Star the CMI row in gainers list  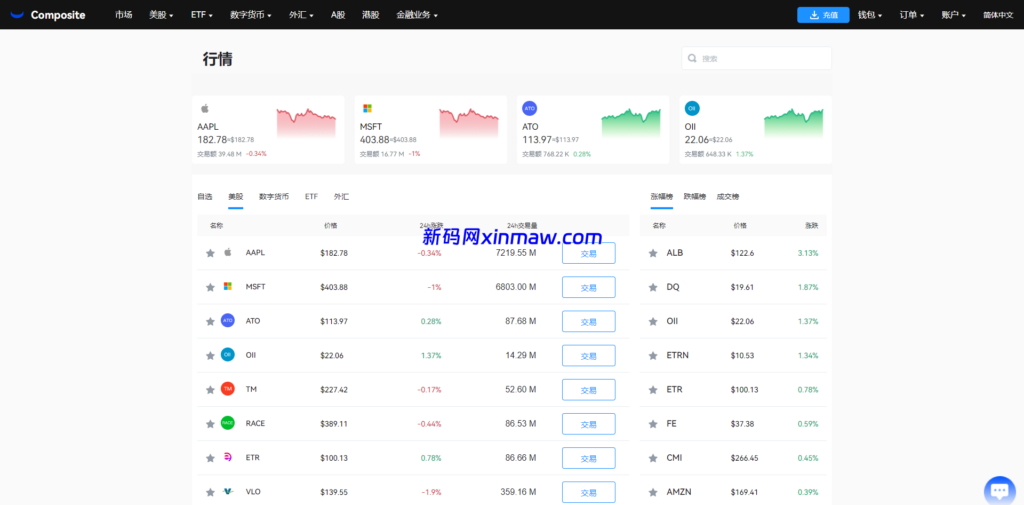(652, 458)
